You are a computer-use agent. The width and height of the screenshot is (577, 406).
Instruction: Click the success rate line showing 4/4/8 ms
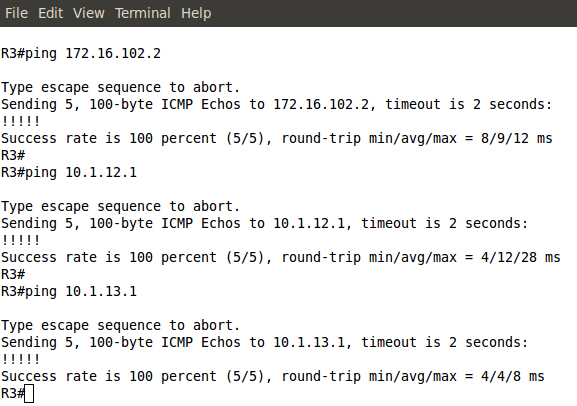[x=272, y=376]
